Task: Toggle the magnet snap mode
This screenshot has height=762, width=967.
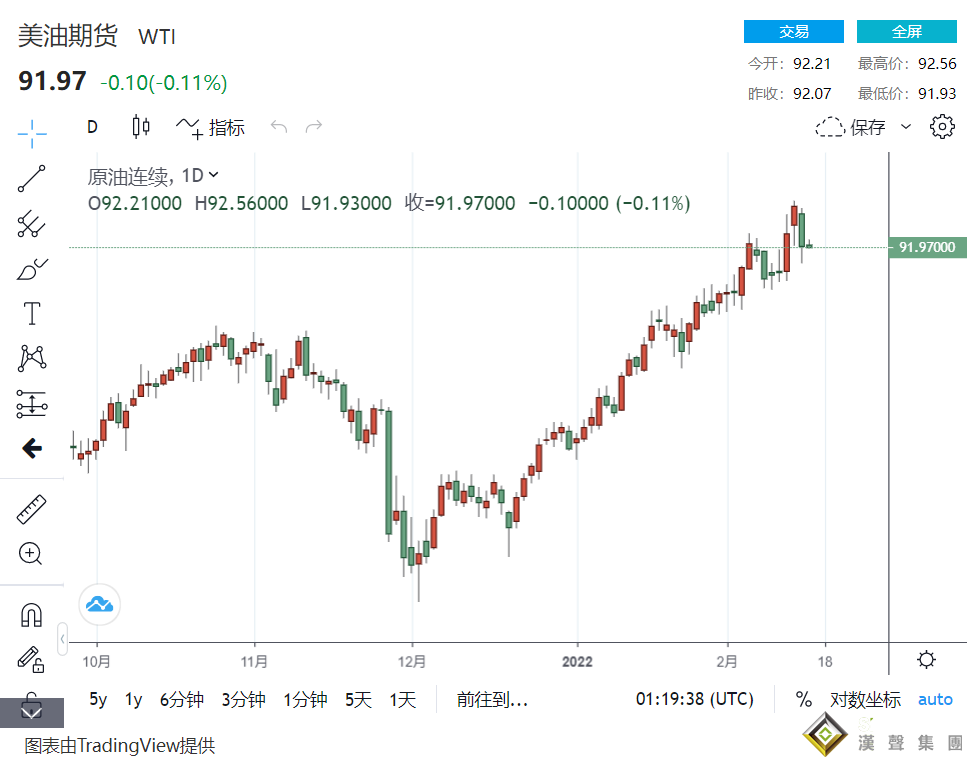Action: pyautogui.click(x=32, y=614)
